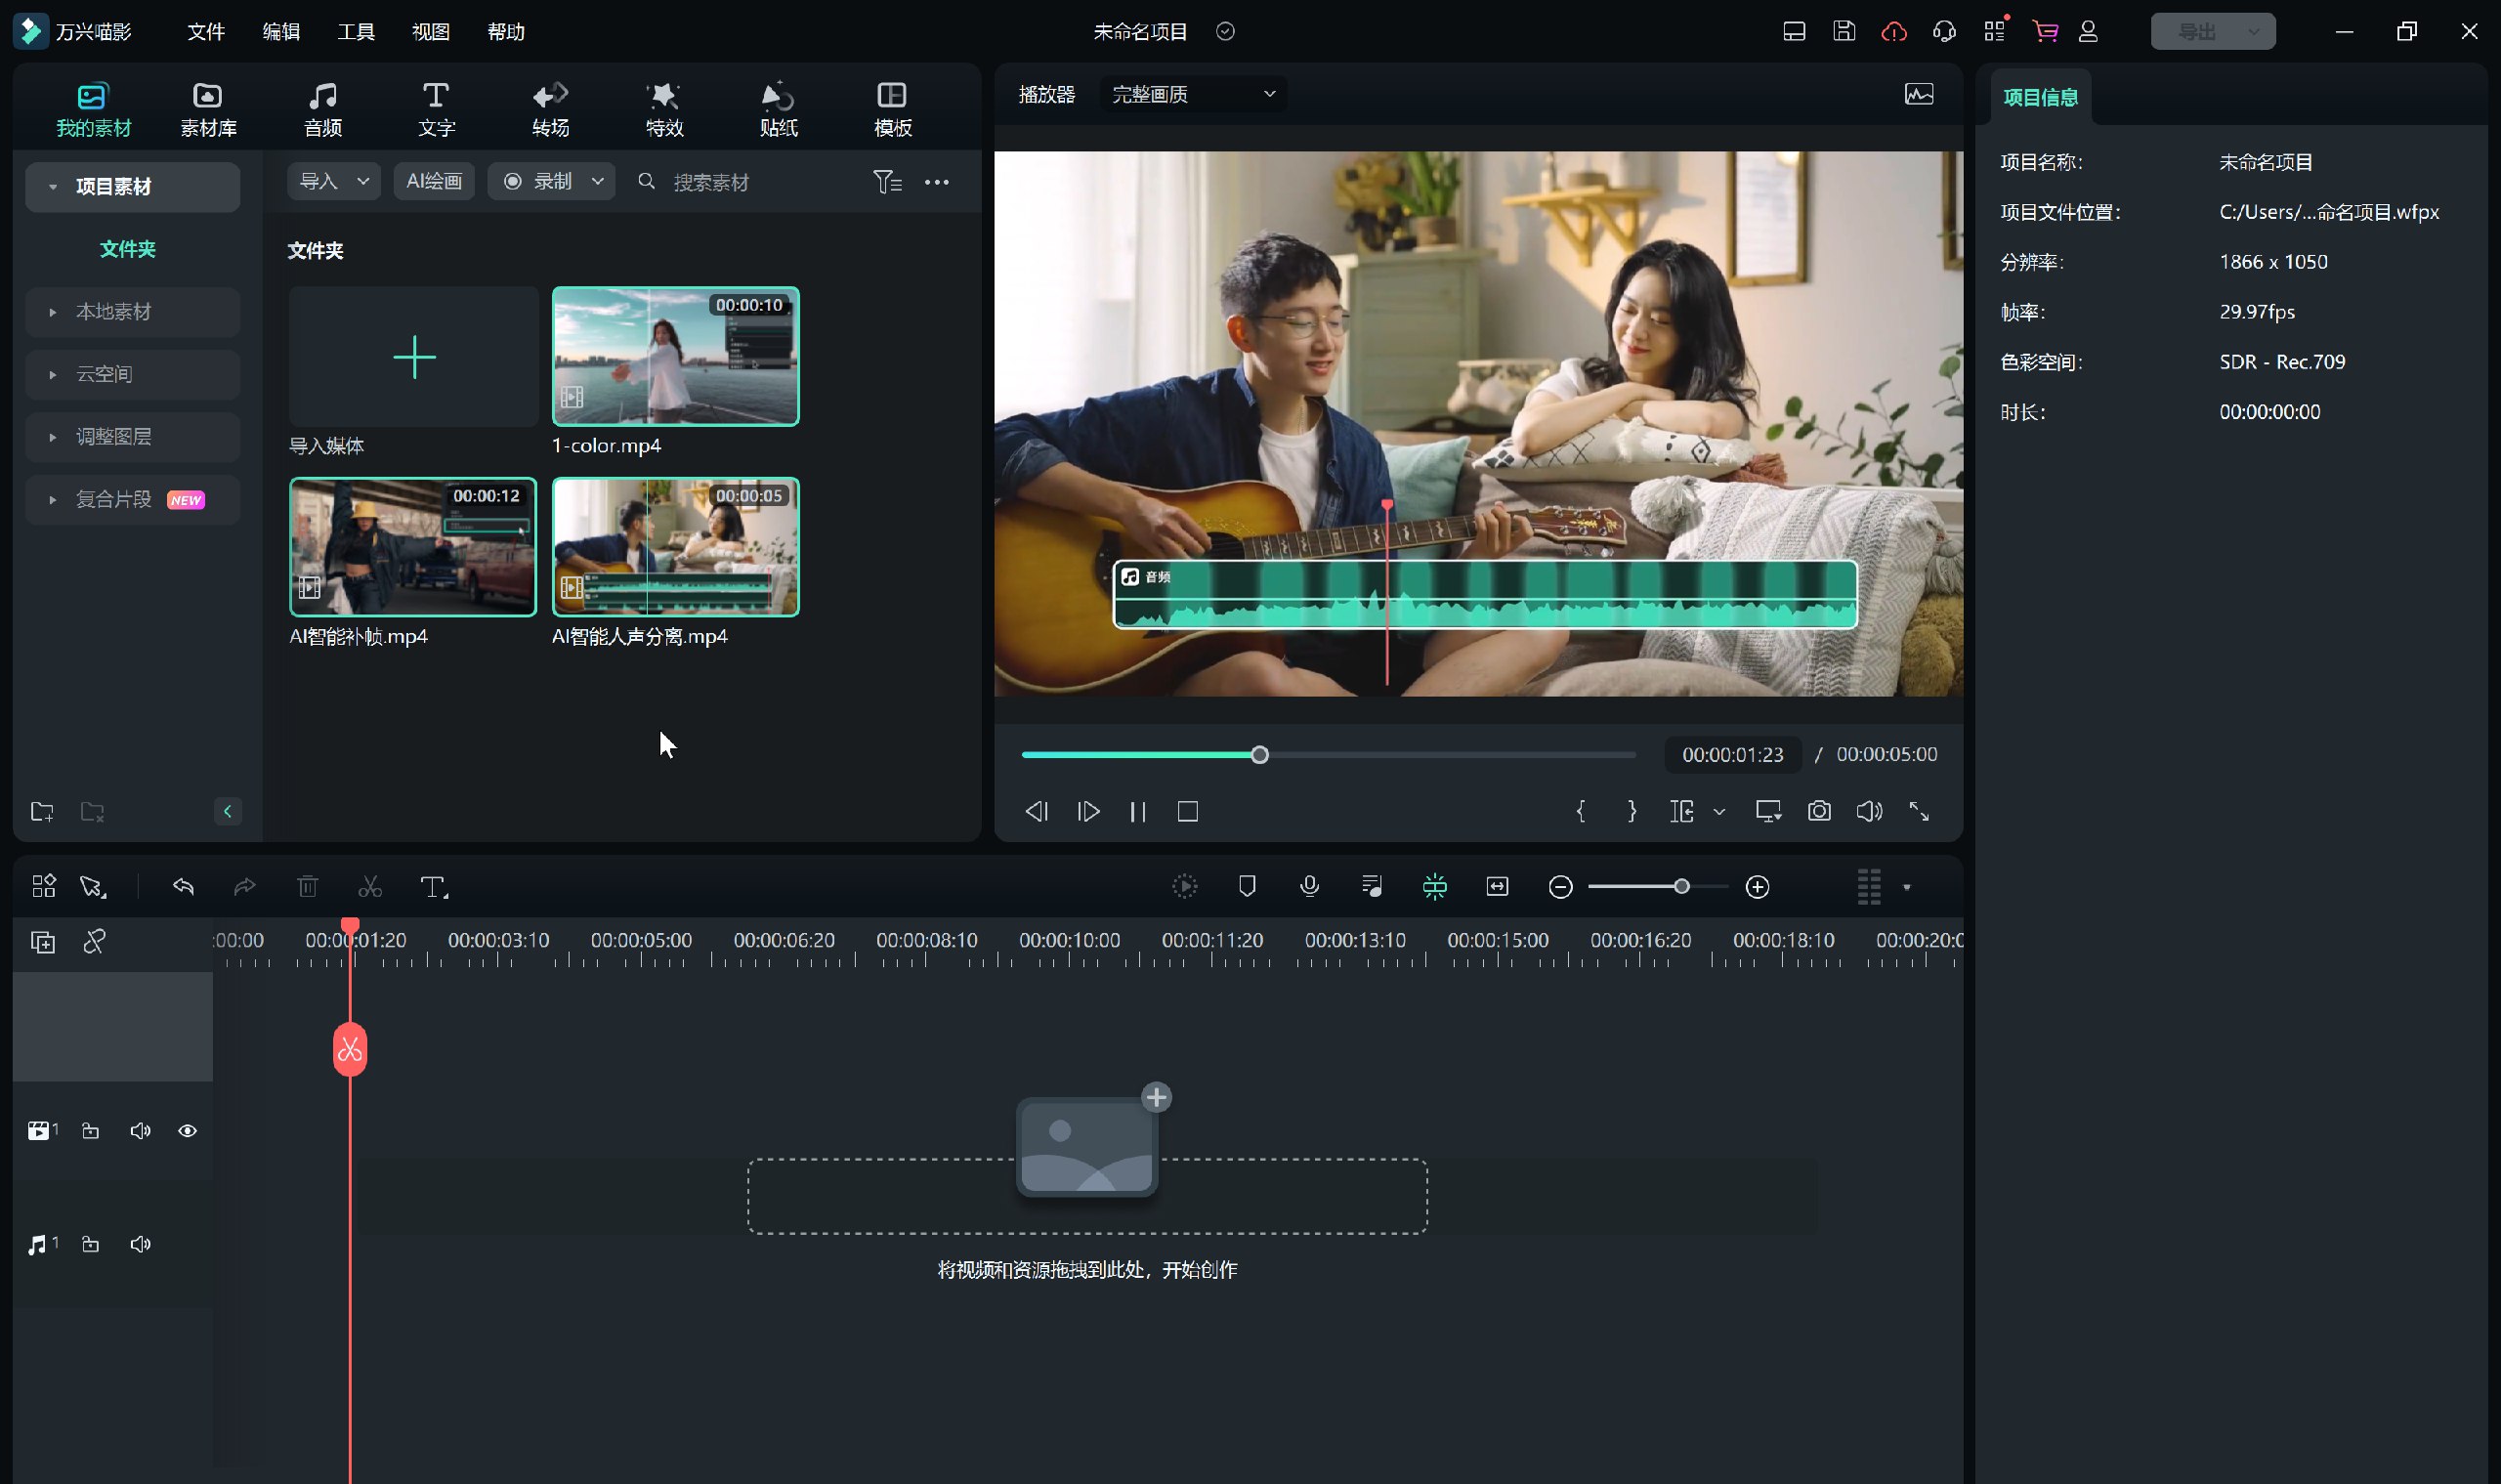
Task: Click the AI绘画 button
Action: pos(433,181)
